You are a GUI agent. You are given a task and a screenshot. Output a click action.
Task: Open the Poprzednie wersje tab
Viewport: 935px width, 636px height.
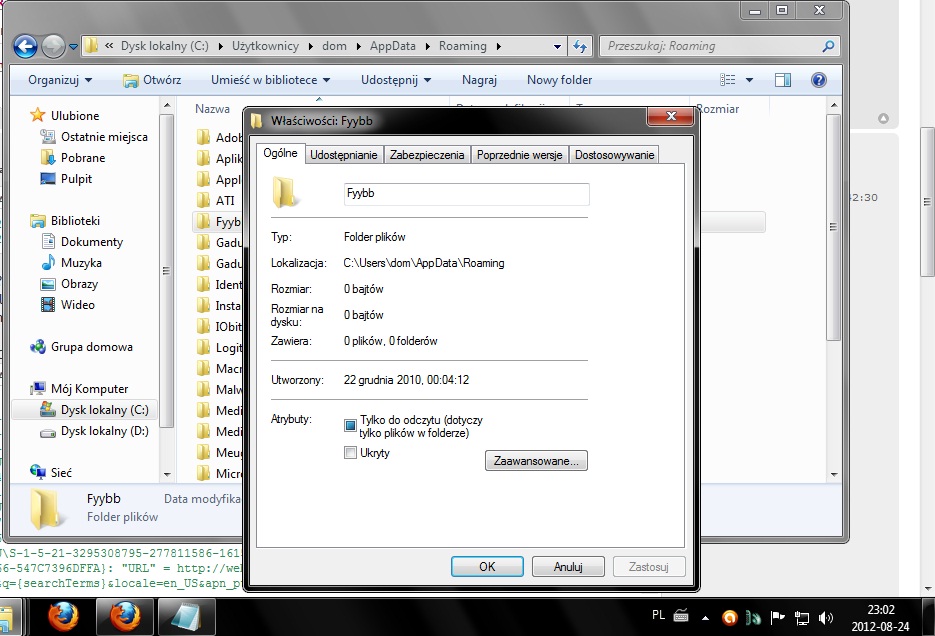(x=520, y=154)
